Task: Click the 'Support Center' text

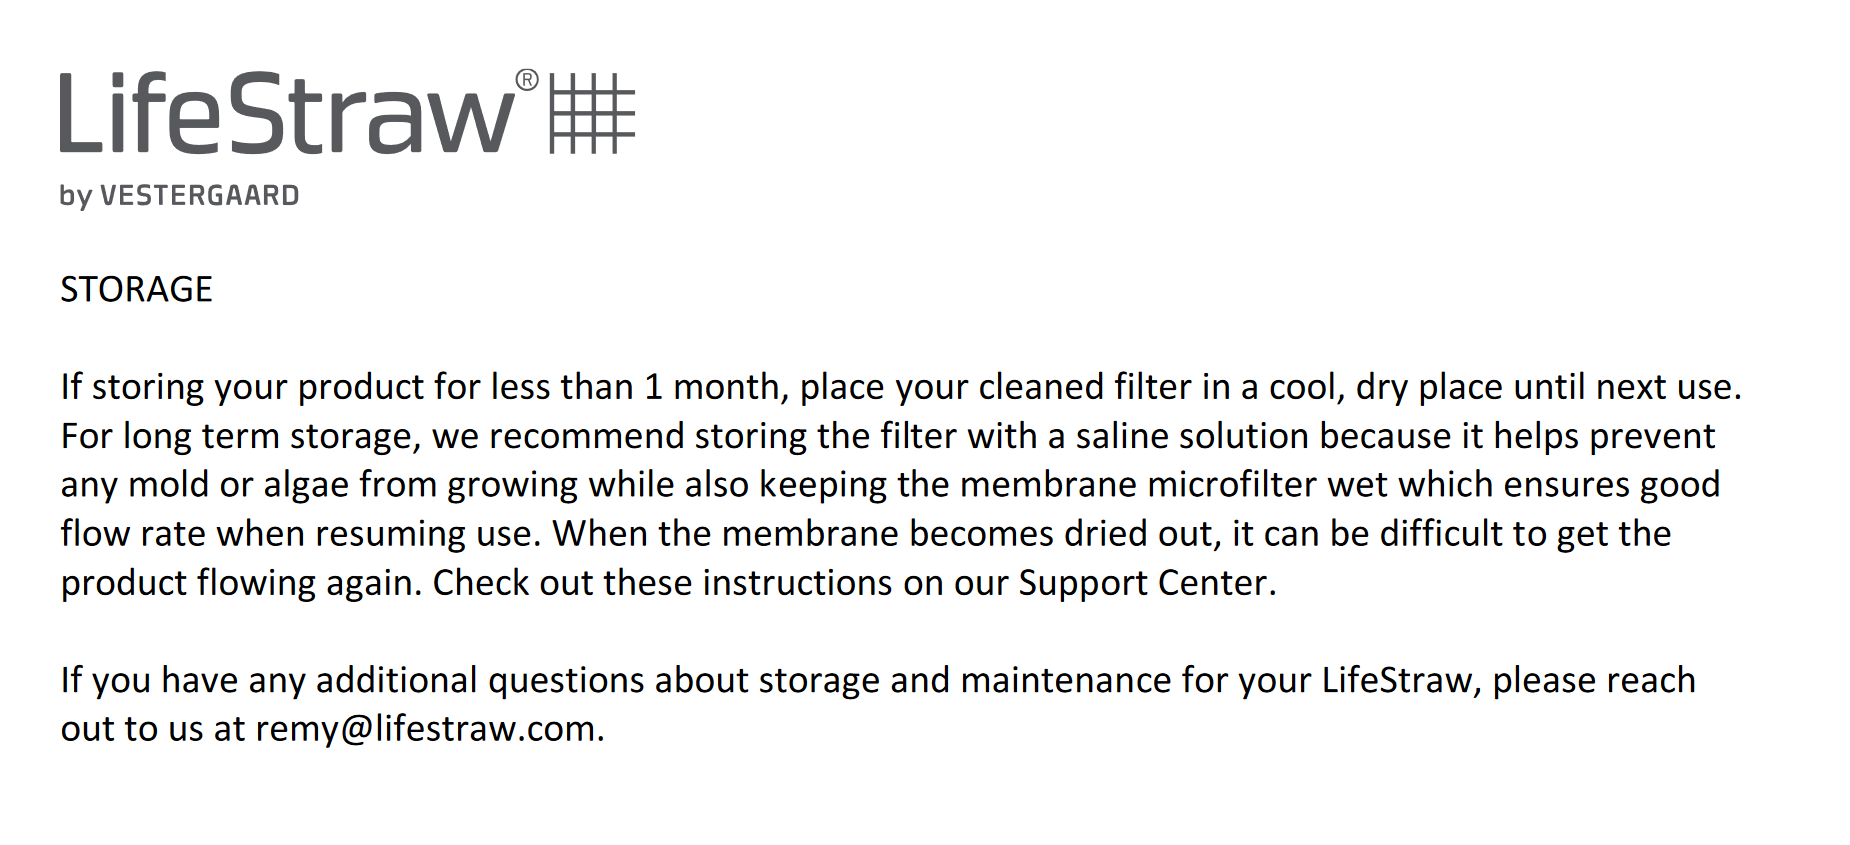Action: [x=1143, y=583]
